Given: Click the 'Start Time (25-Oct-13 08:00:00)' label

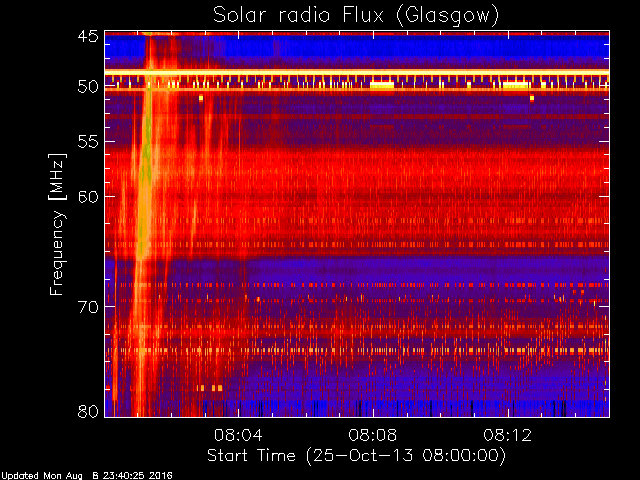Looking at the screenshot, I should 356,456.
